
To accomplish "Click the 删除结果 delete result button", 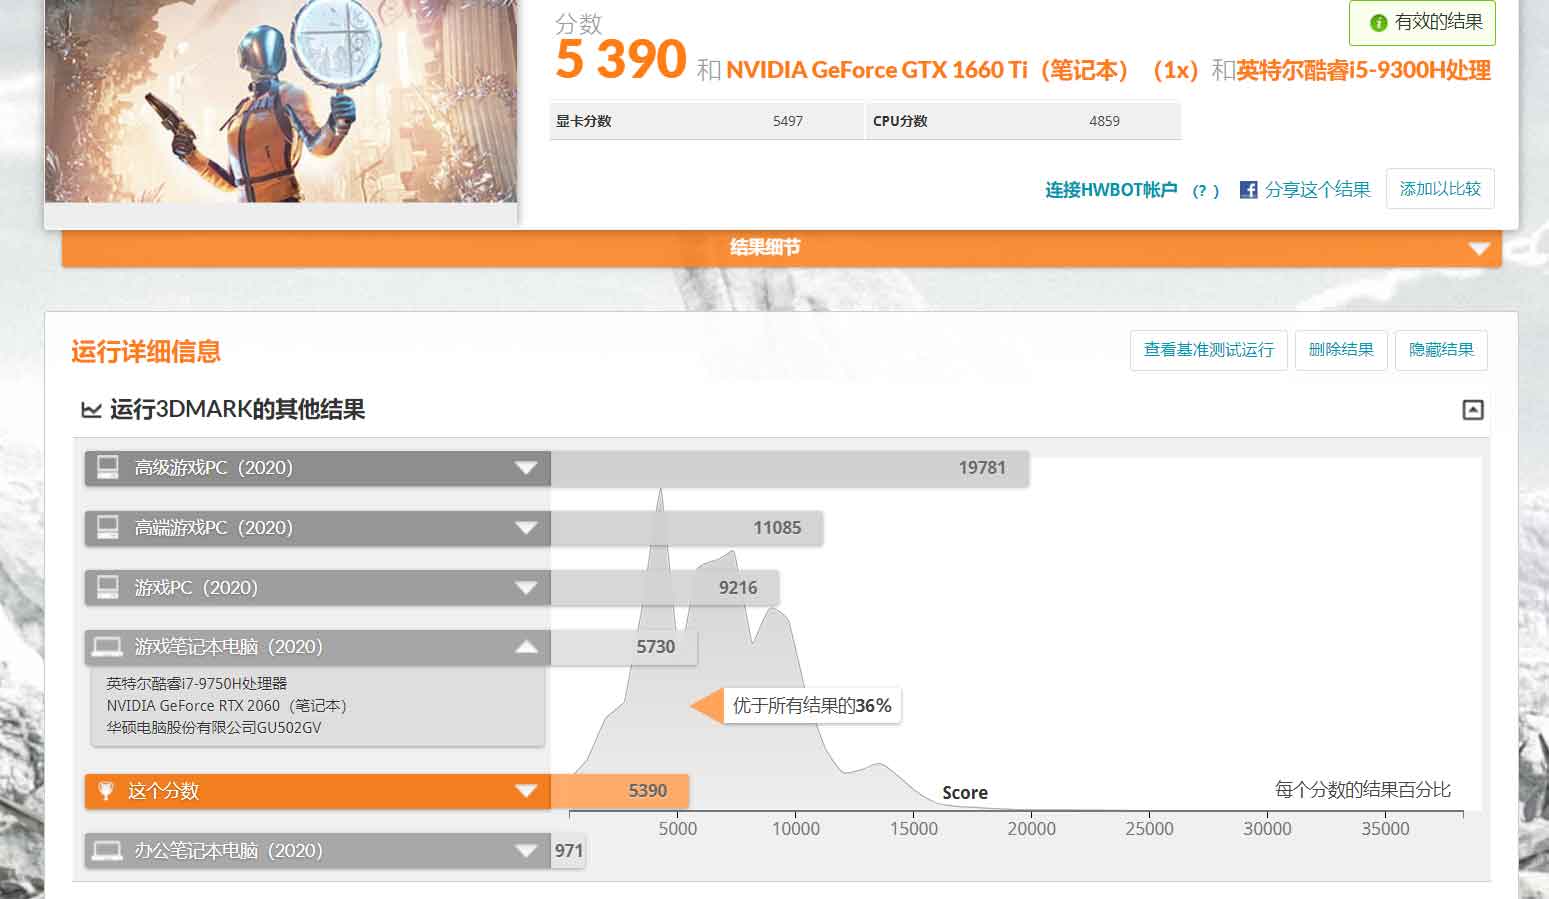I will coord(1341,350).
